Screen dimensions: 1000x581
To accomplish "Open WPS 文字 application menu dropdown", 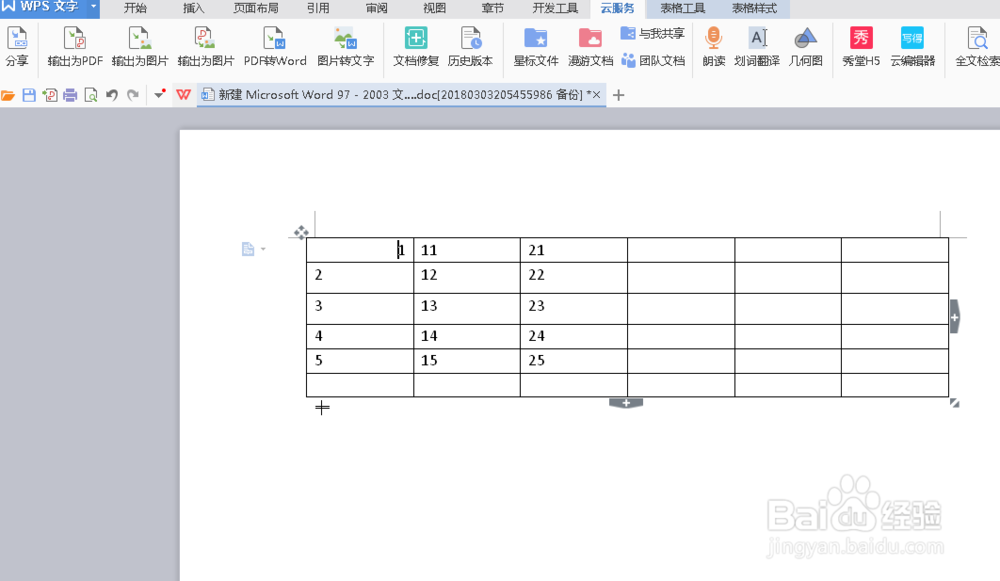I will [x=93, y=7].
